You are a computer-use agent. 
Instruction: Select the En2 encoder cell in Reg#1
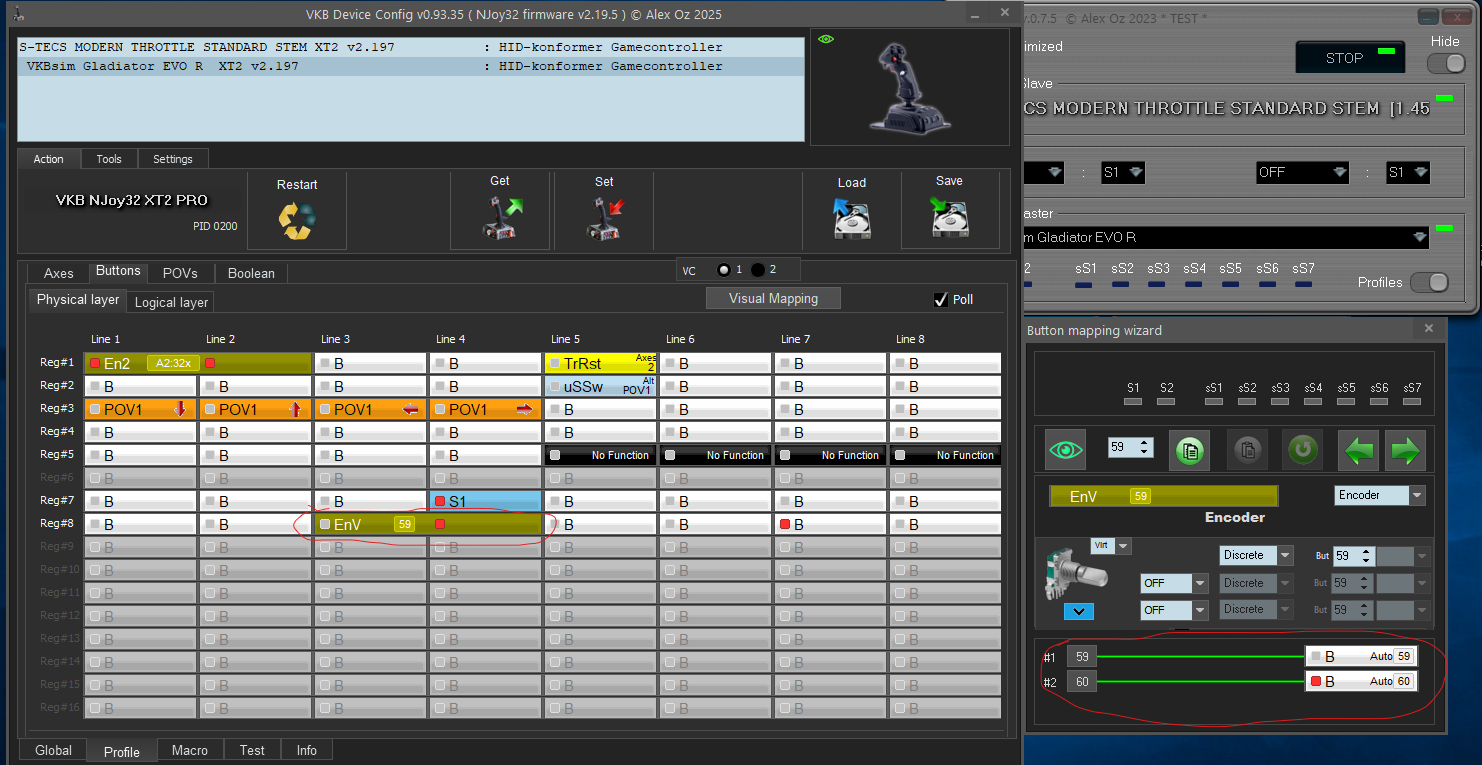coord(198,363)
